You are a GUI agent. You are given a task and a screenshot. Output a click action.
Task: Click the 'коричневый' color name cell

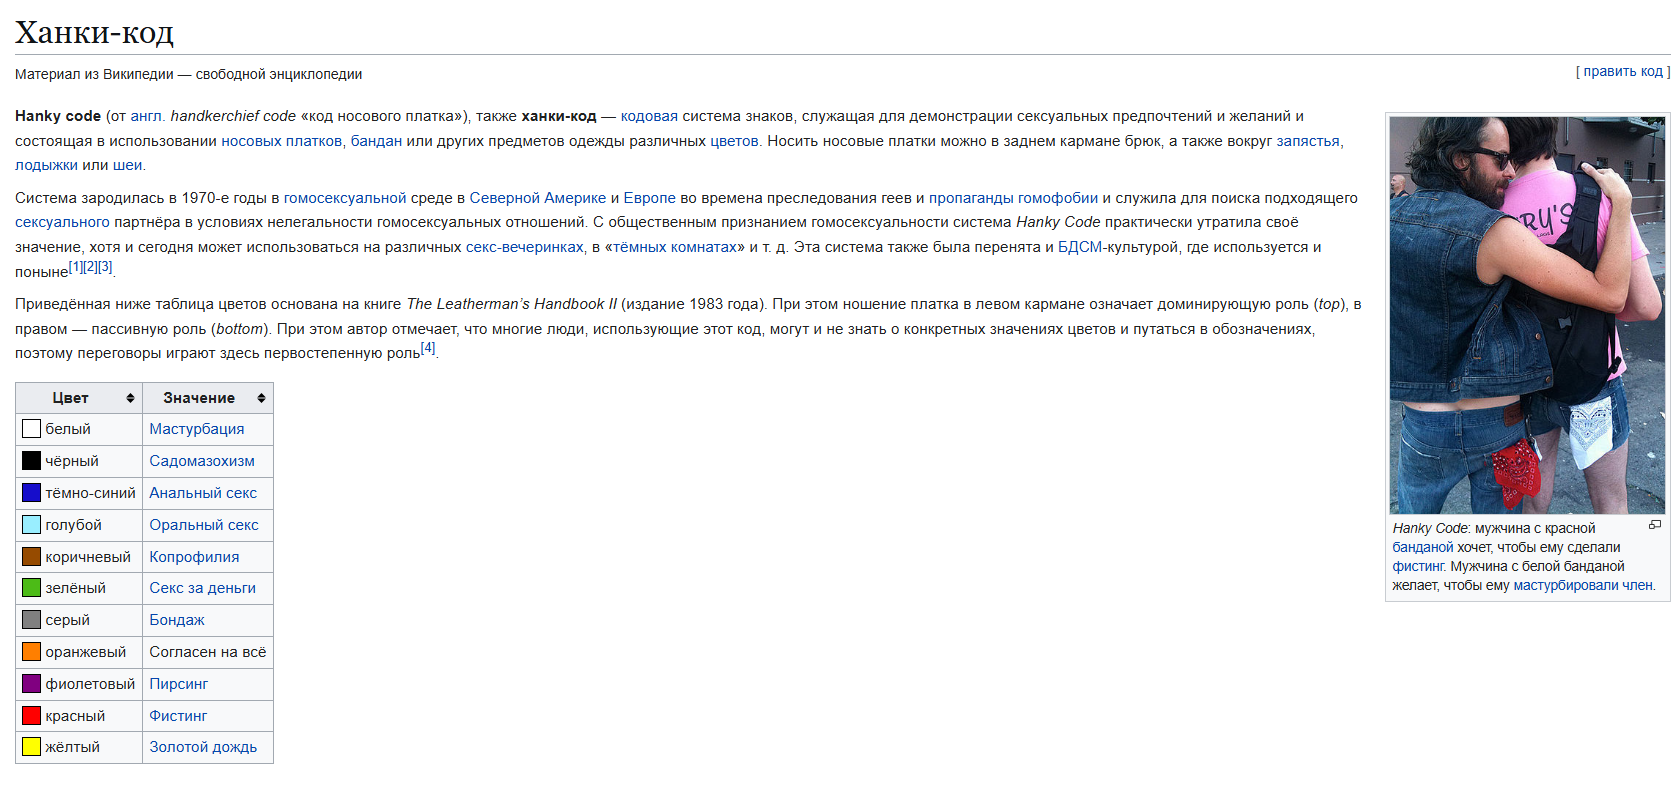pos(79,557)
